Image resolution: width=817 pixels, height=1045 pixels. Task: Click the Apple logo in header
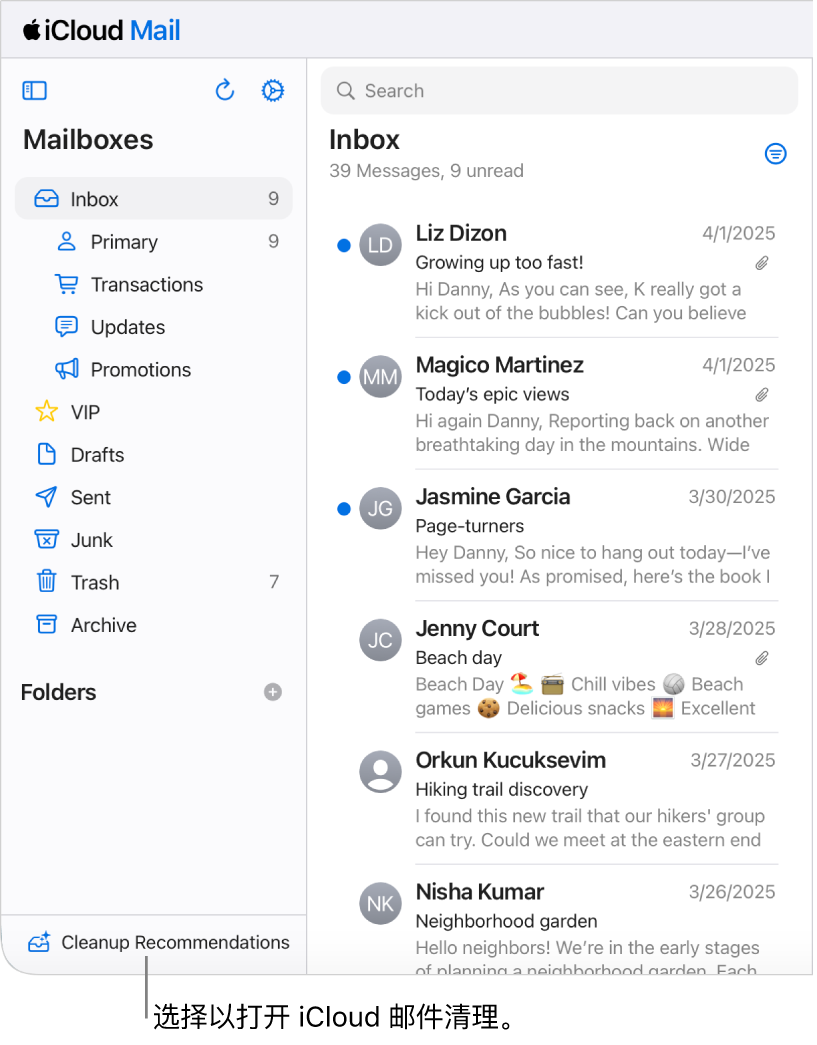pos(32,30)
